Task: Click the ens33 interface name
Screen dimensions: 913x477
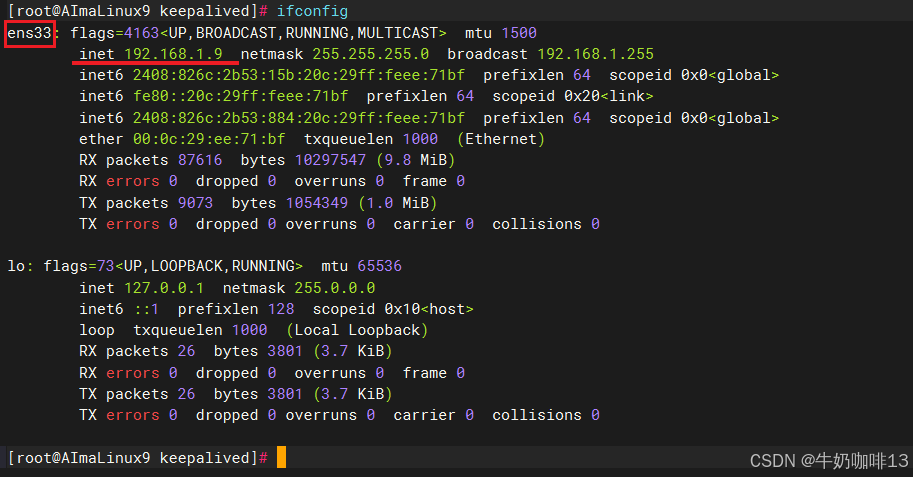Action: 29,33
